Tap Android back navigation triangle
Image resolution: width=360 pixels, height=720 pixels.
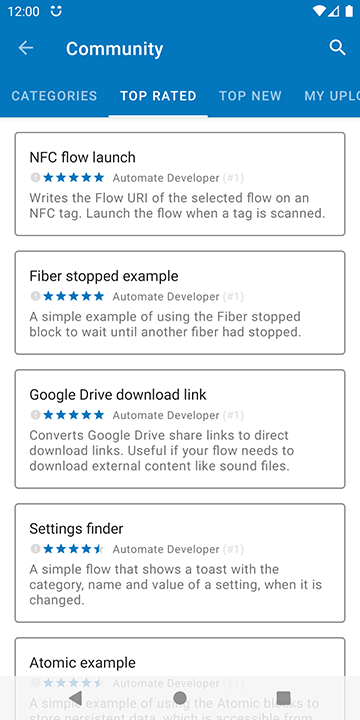[x=75, y=698]
